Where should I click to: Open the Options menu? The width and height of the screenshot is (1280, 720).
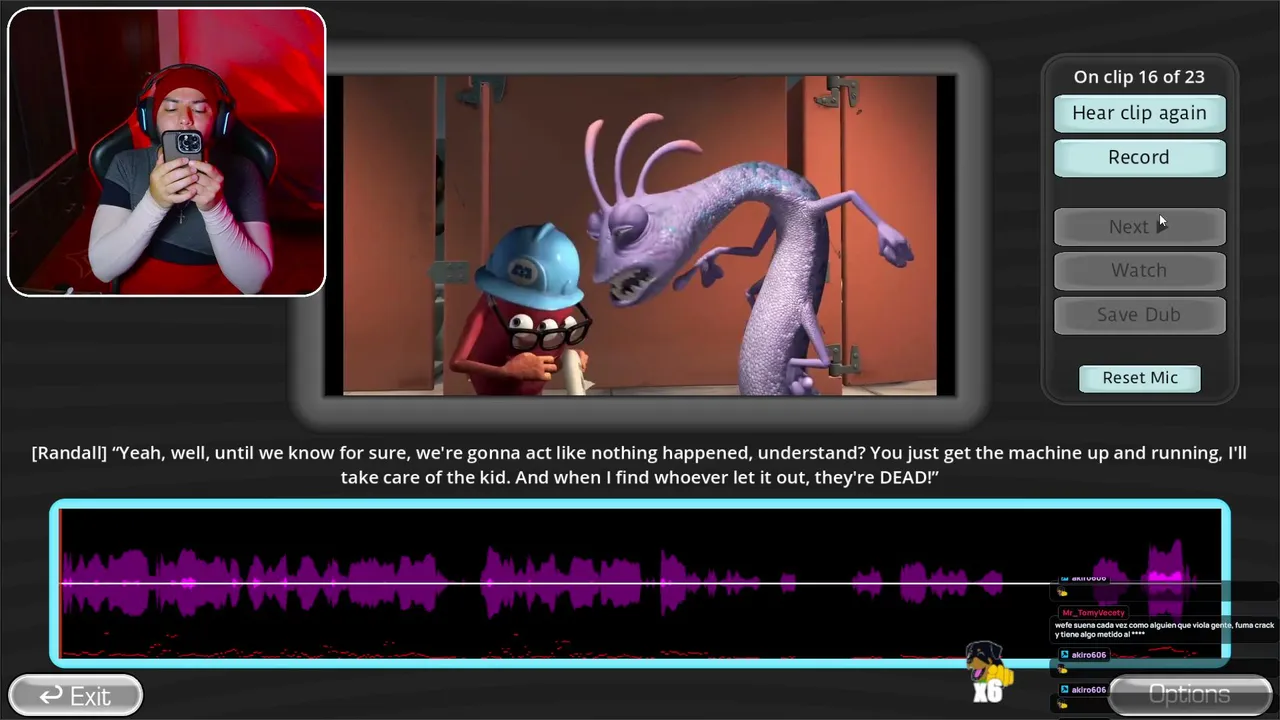click(1189, 695)
